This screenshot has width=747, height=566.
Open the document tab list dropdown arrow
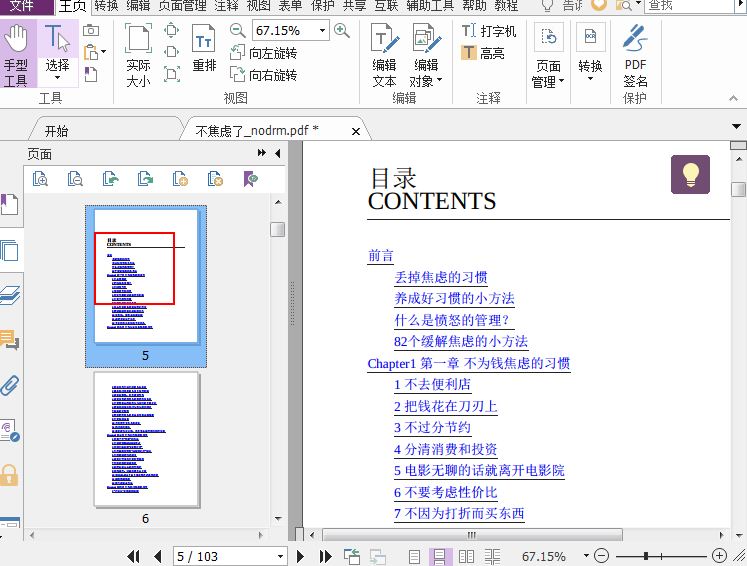pos(736,126)
